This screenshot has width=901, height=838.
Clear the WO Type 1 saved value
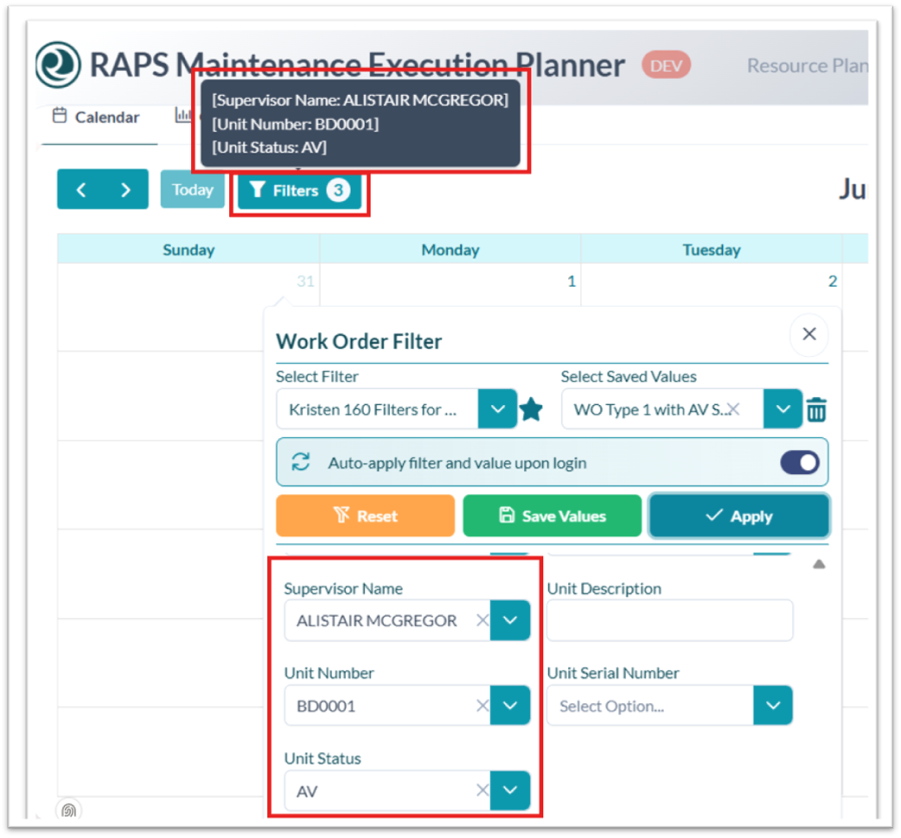point(734,409)
